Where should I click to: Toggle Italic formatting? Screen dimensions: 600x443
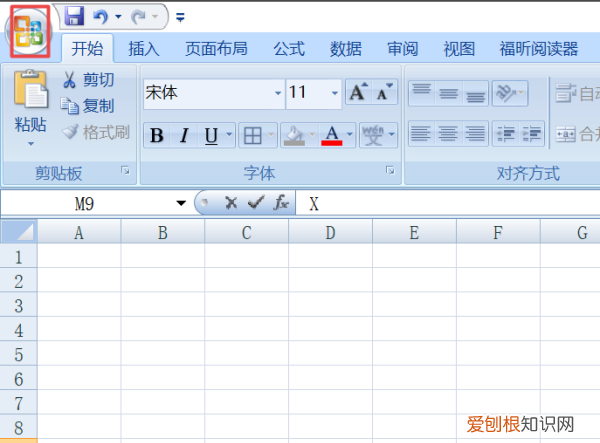[184, 136]
